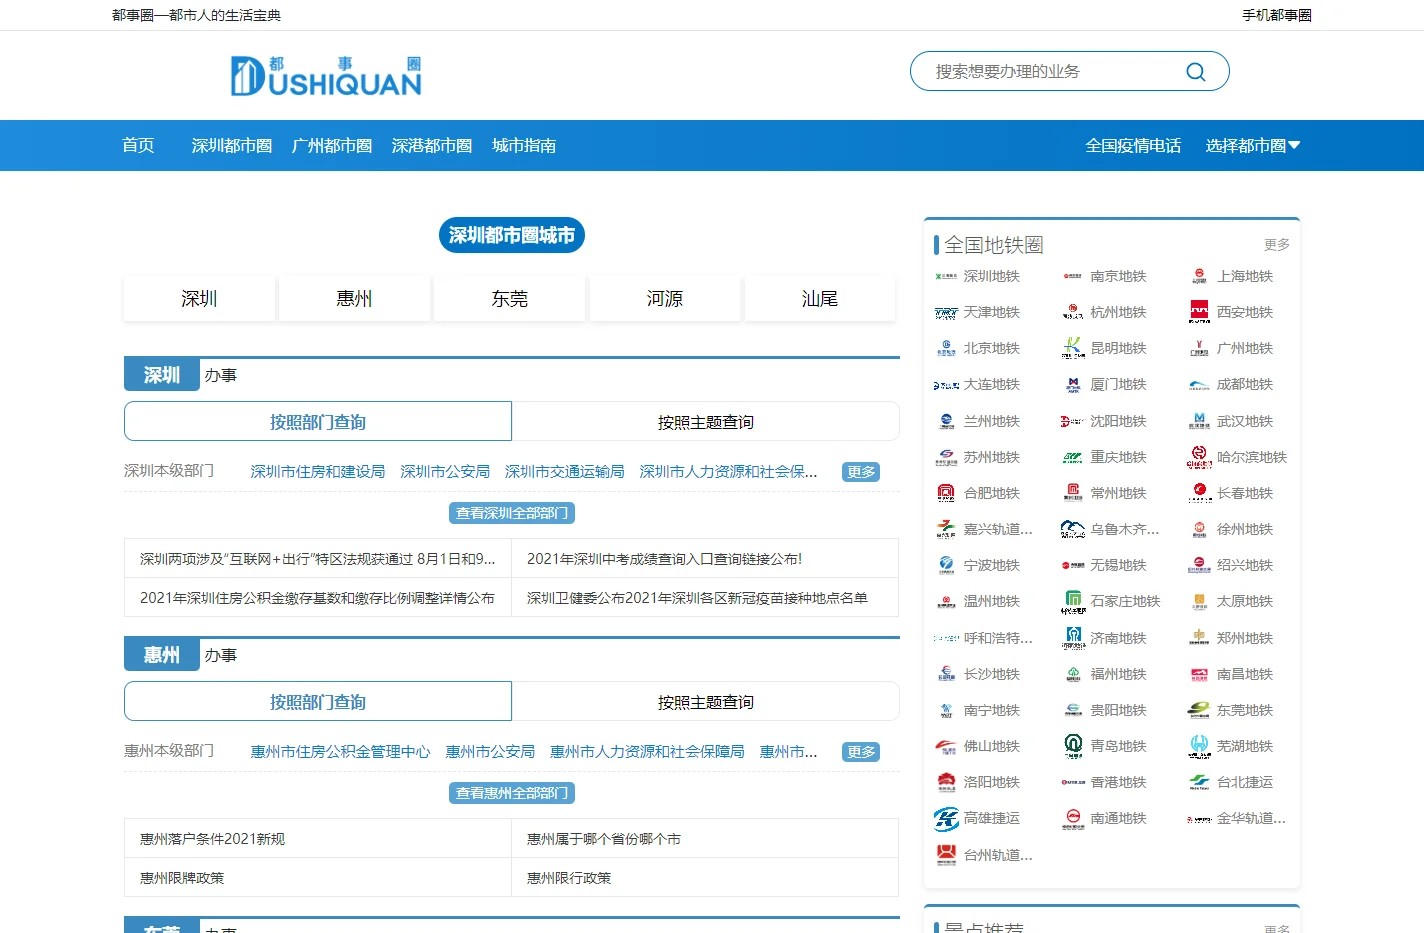The image size is (1424, 933).
Task: Choose the 深圳 city card
Action: coord(199,299)
